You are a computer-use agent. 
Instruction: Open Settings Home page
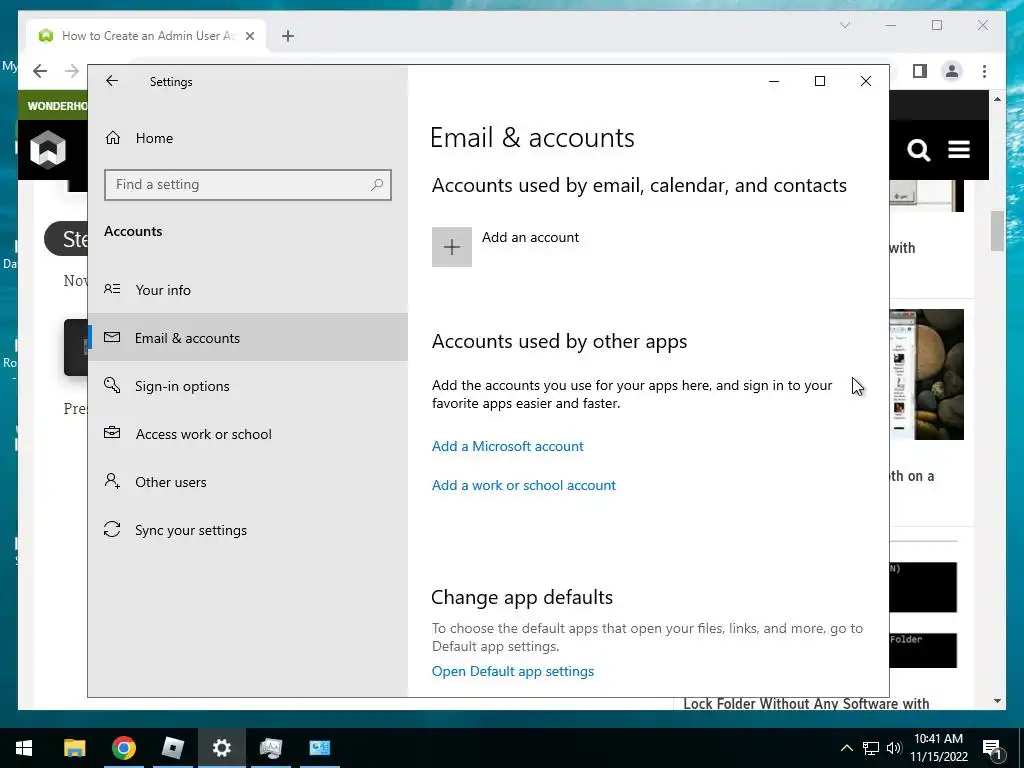(154, 138)
